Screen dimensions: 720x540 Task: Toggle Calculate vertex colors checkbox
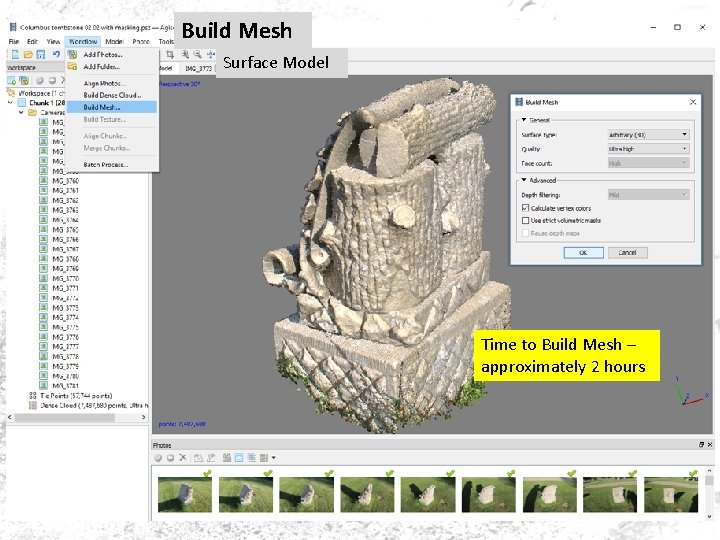526,208
